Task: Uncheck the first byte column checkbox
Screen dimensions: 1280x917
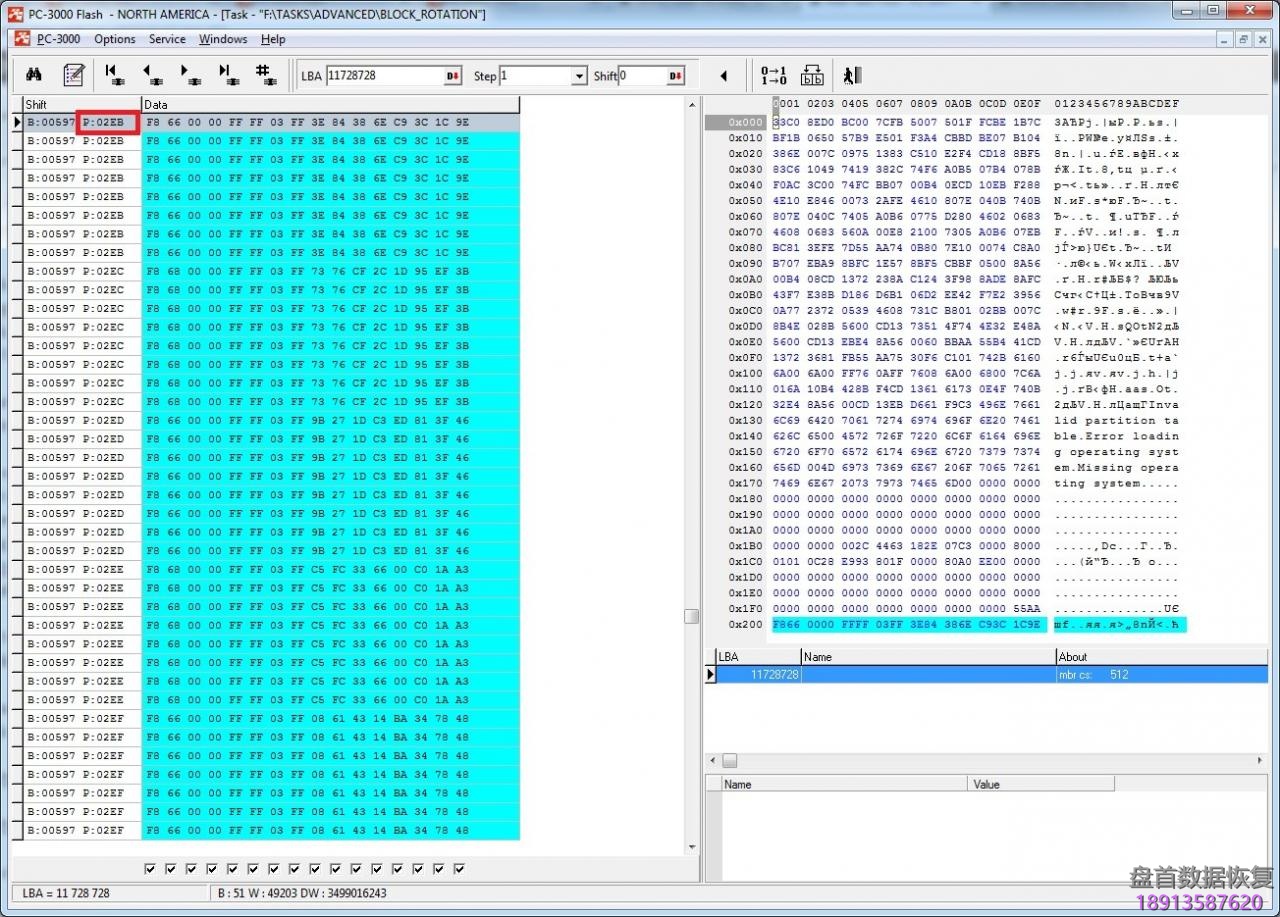Action: coord(150,869)
